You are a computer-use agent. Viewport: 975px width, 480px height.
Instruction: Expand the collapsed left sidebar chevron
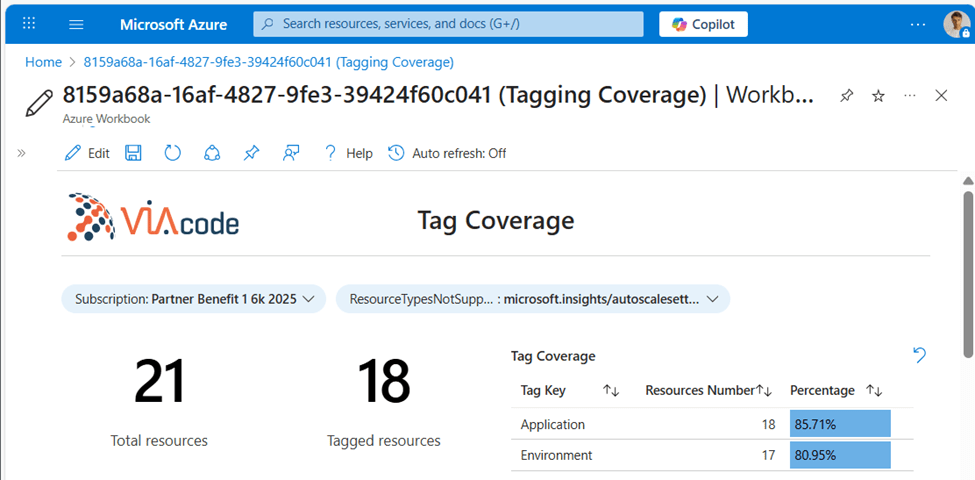coord(21,153)
